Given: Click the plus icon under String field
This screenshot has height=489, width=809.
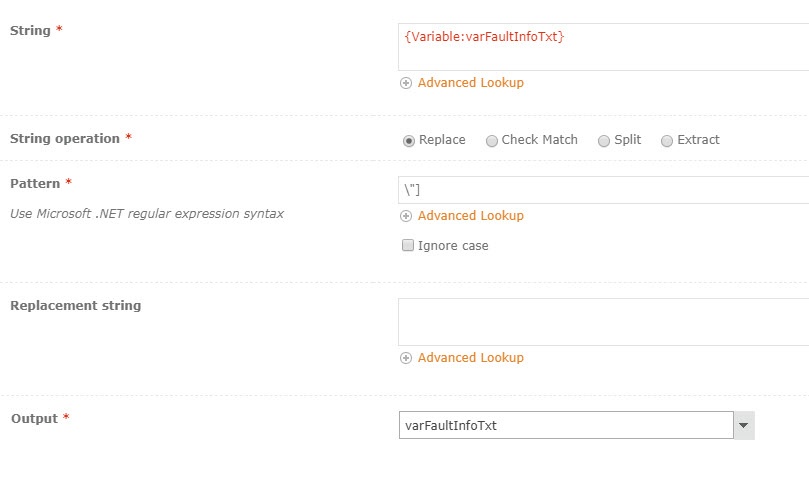Looking at the screenshot, I should pyautogui.click(x=406, y=83).
